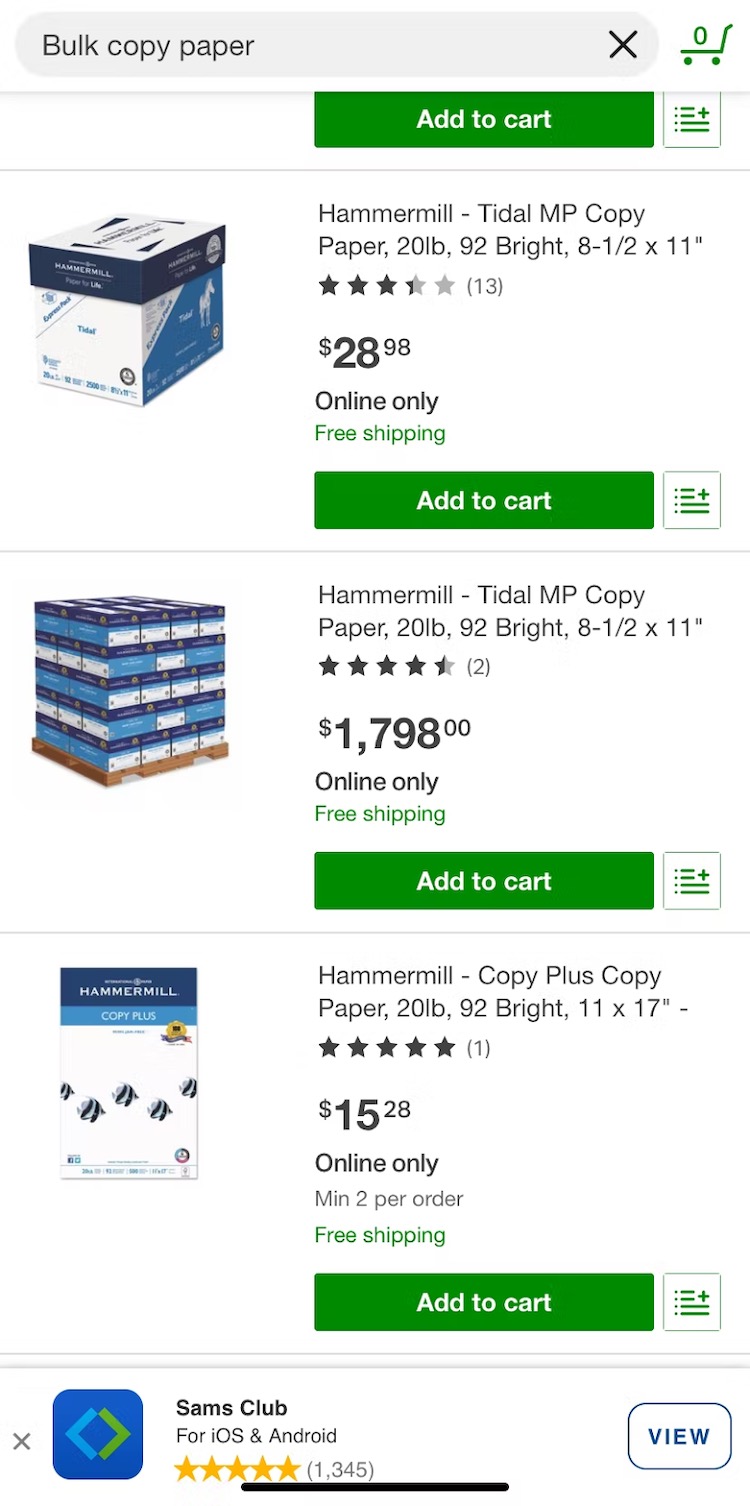Click the Bulk copy paper search field
The height and width of the screenshot is (1506, 750).
coord(300,45)
